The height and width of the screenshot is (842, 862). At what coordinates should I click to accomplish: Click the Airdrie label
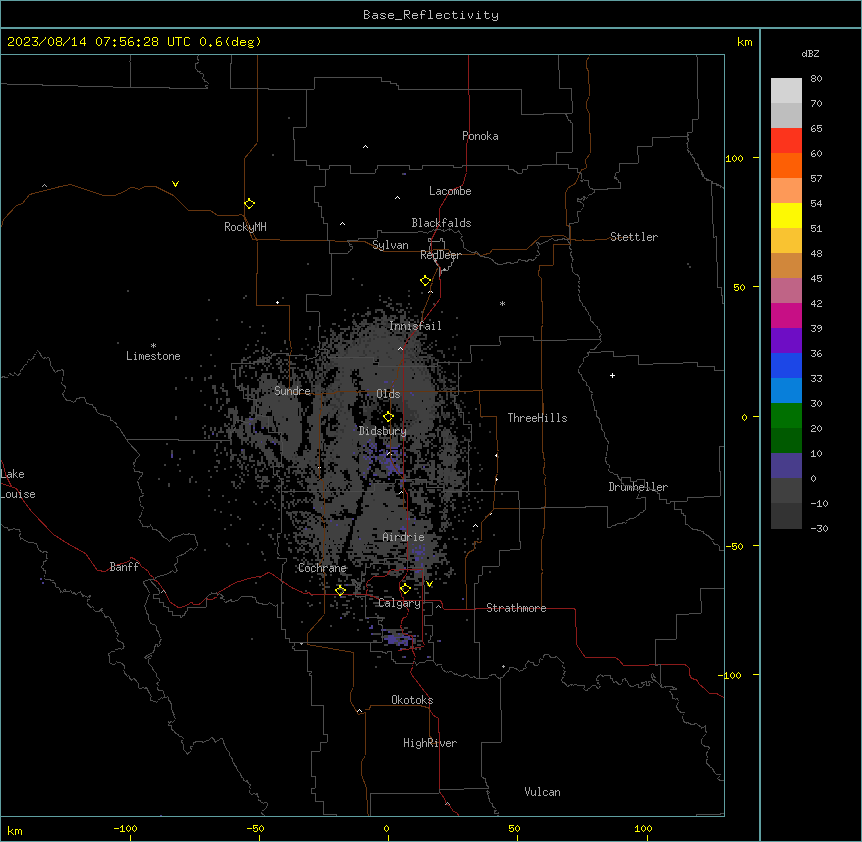coord(403,537)
